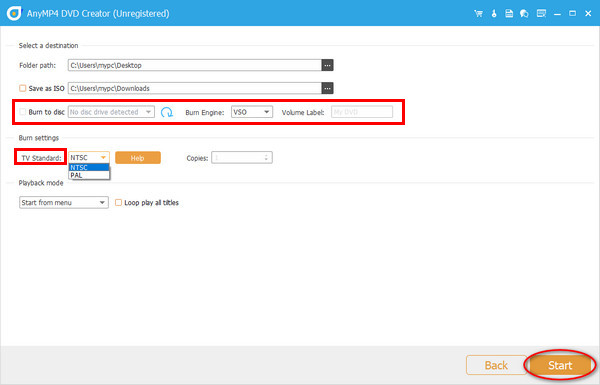Screen dimensions: 600x385
Task: Open the feedback chat bubbles icon
Action: pyautogui.click(x=524, y=14)
